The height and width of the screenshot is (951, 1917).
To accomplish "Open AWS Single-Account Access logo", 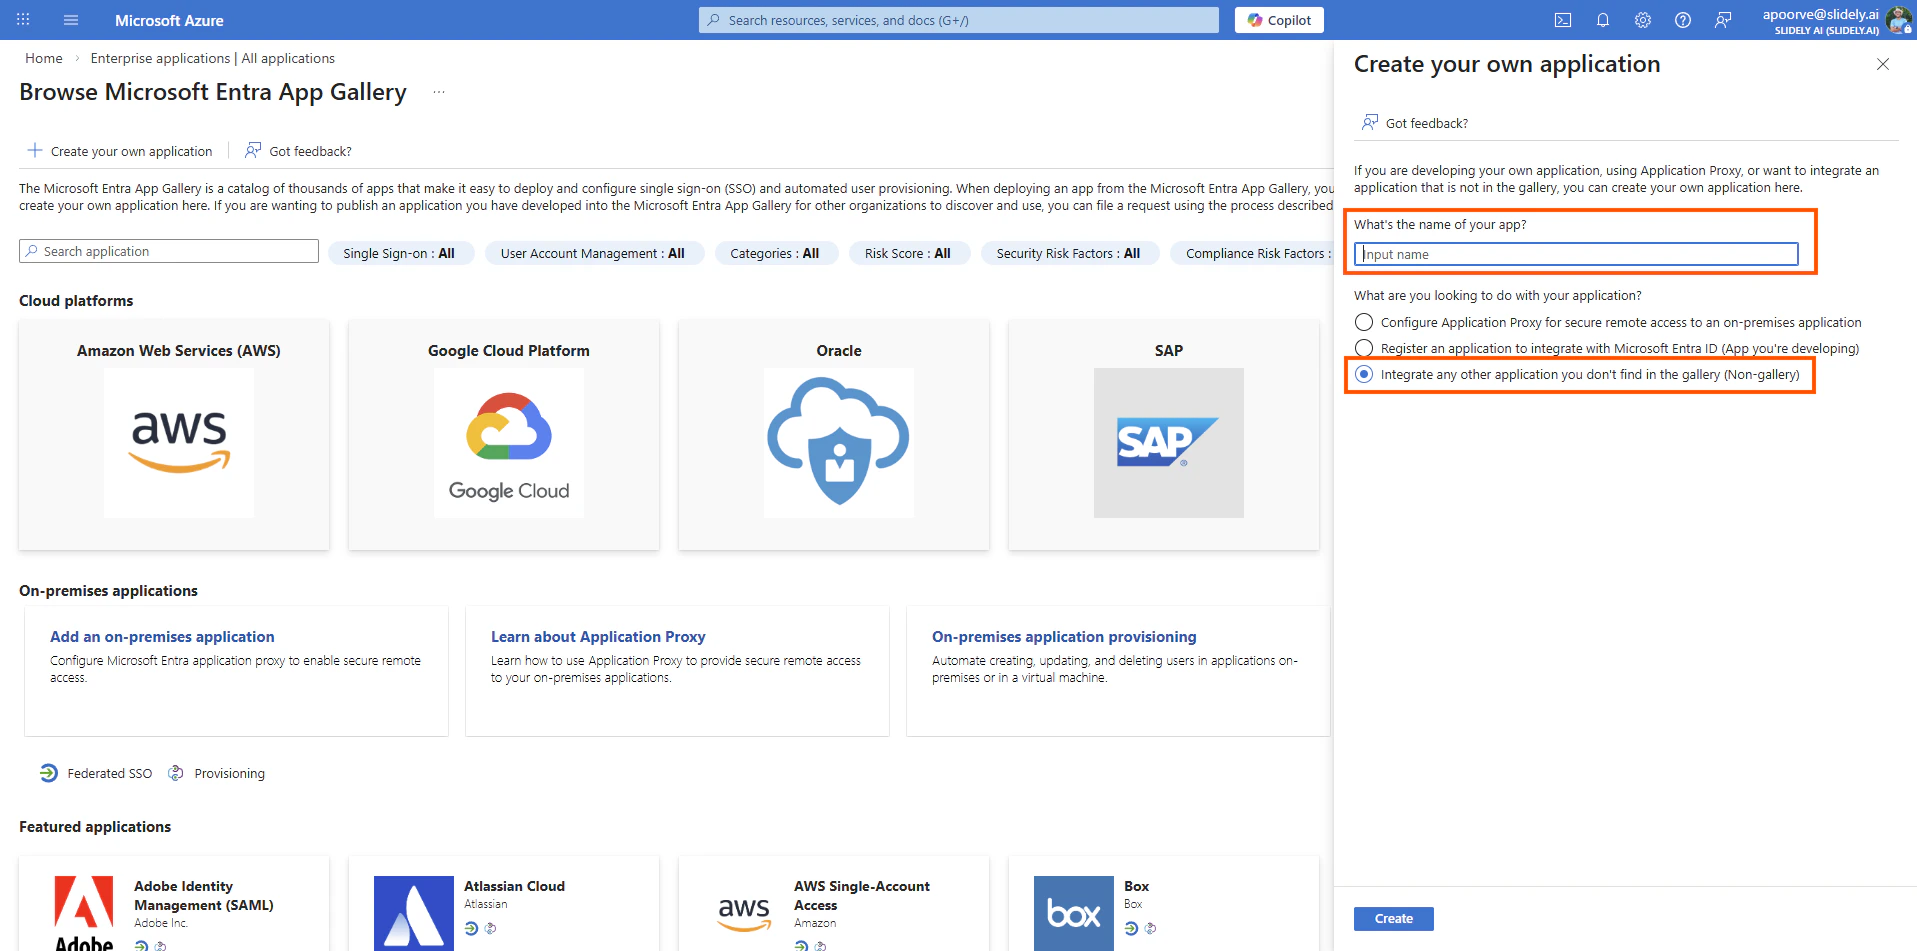I will click(744, 913).
